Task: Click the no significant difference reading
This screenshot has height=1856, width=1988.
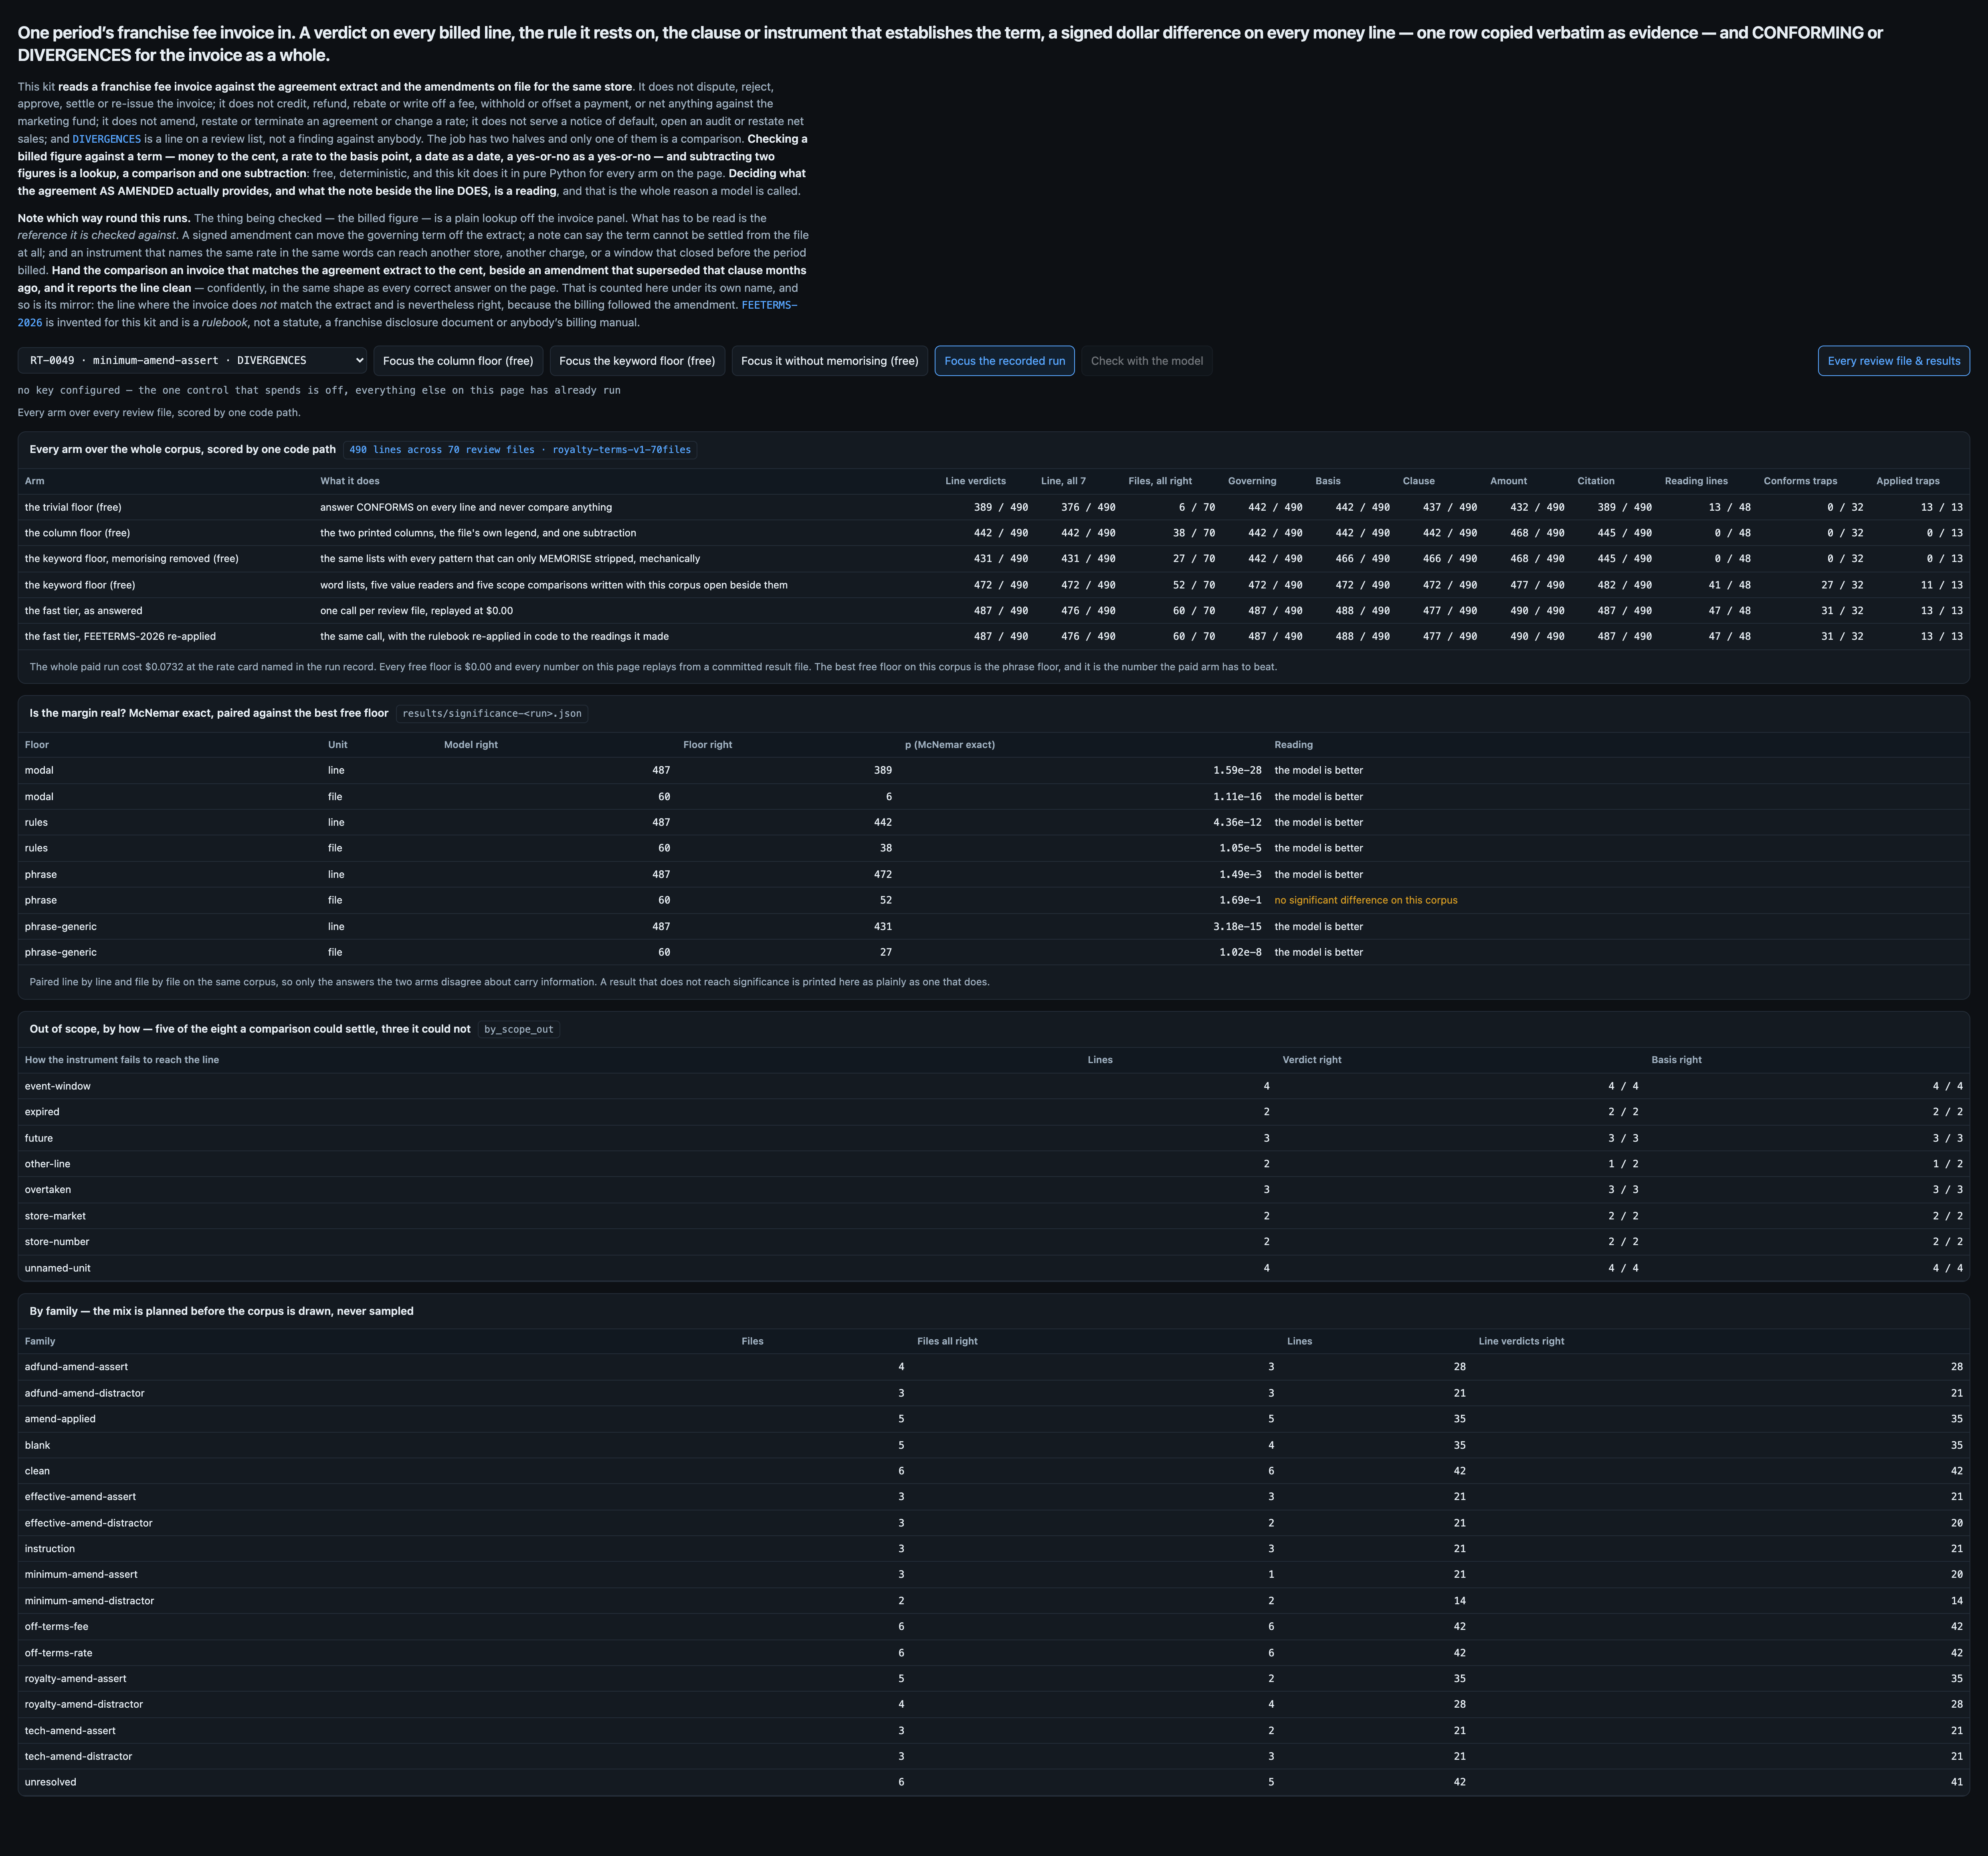Action: pos(1365,900)
